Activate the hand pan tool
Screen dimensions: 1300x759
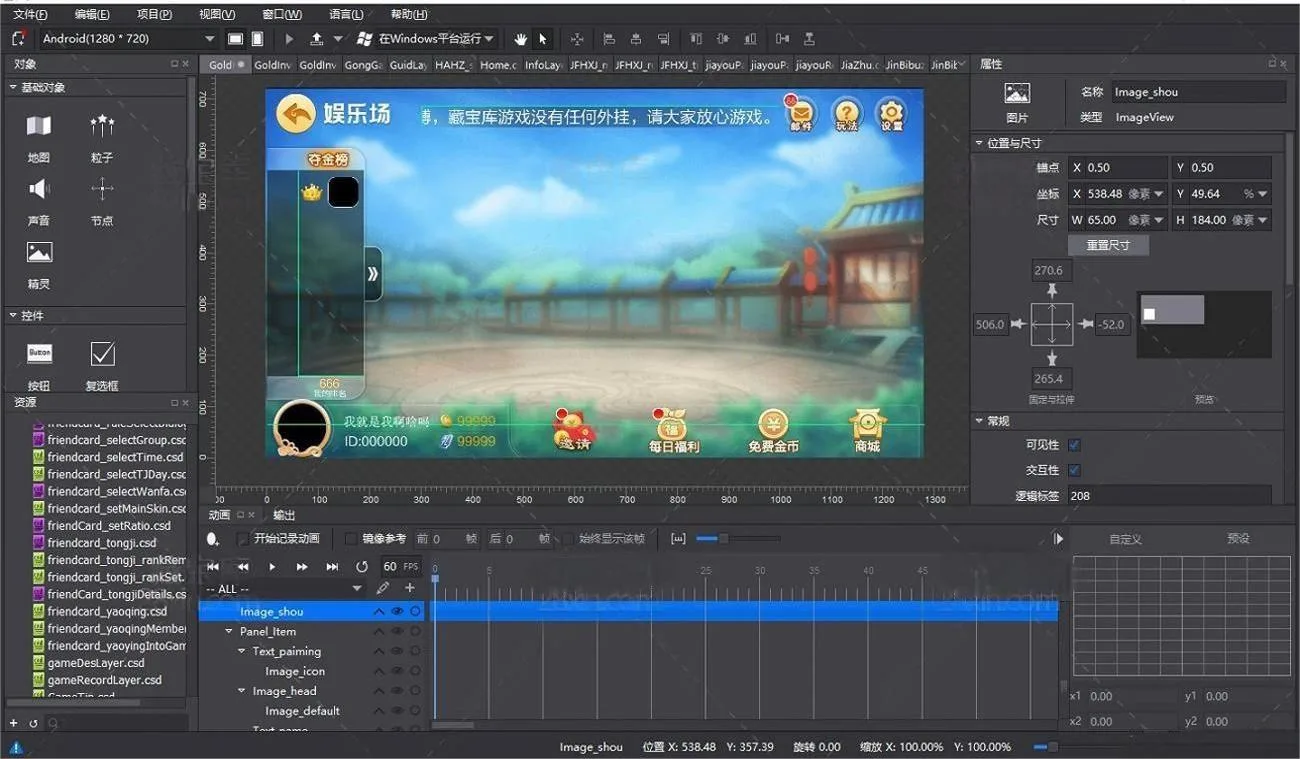click(x=520, y=39)
